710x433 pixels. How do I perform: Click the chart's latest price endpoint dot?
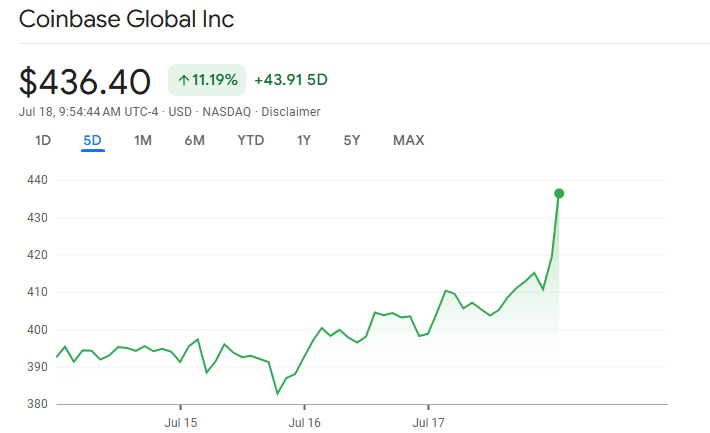point(559,193)
